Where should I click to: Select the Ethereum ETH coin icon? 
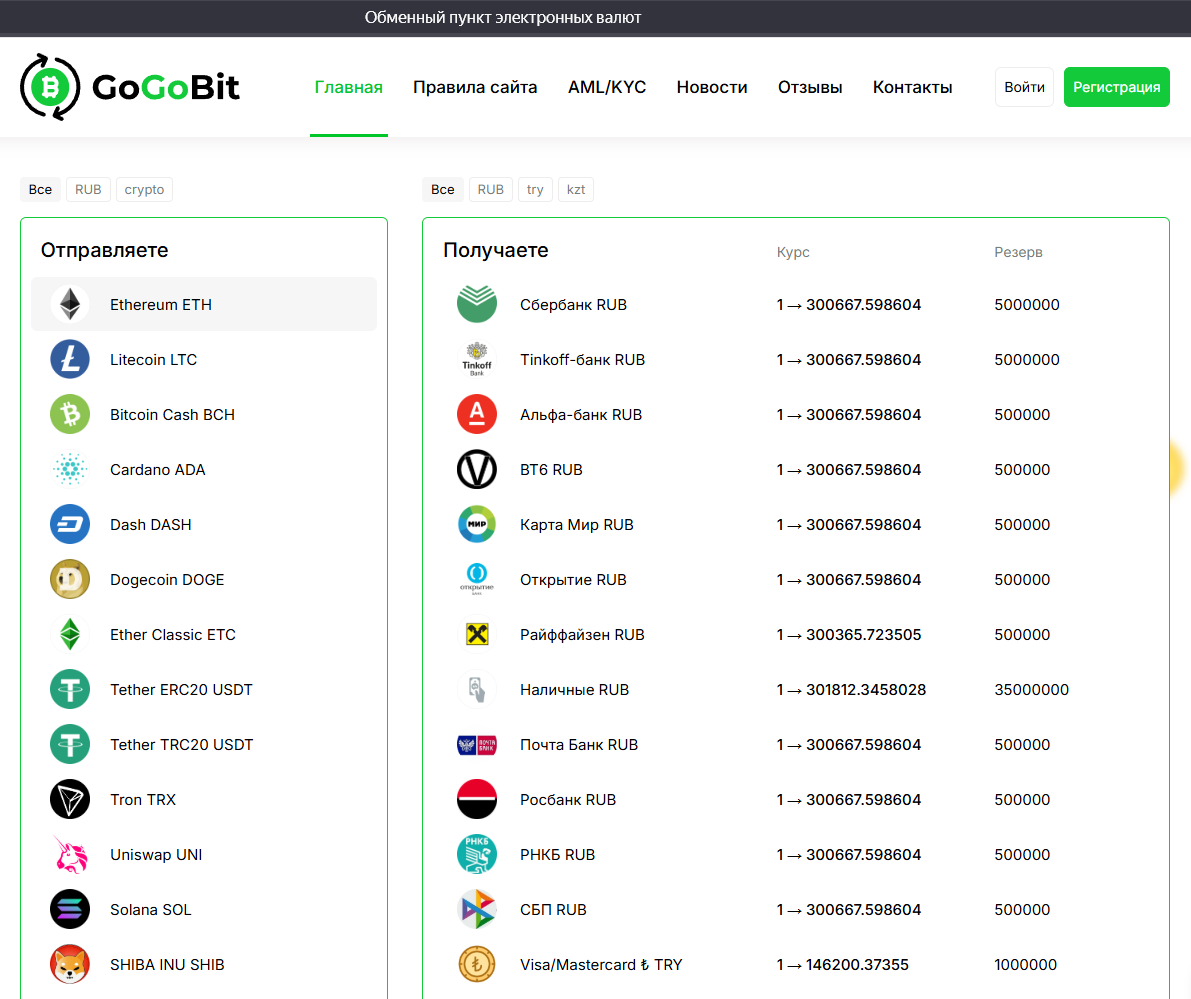click(x=70, y=304)
